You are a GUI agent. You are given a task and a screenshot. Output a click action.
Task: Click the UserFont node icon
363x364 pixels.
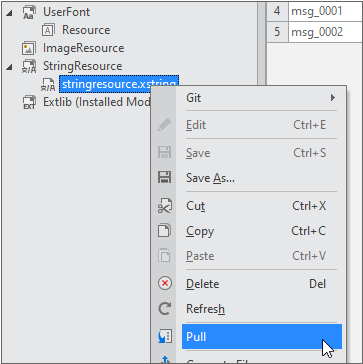coord(29,12)
